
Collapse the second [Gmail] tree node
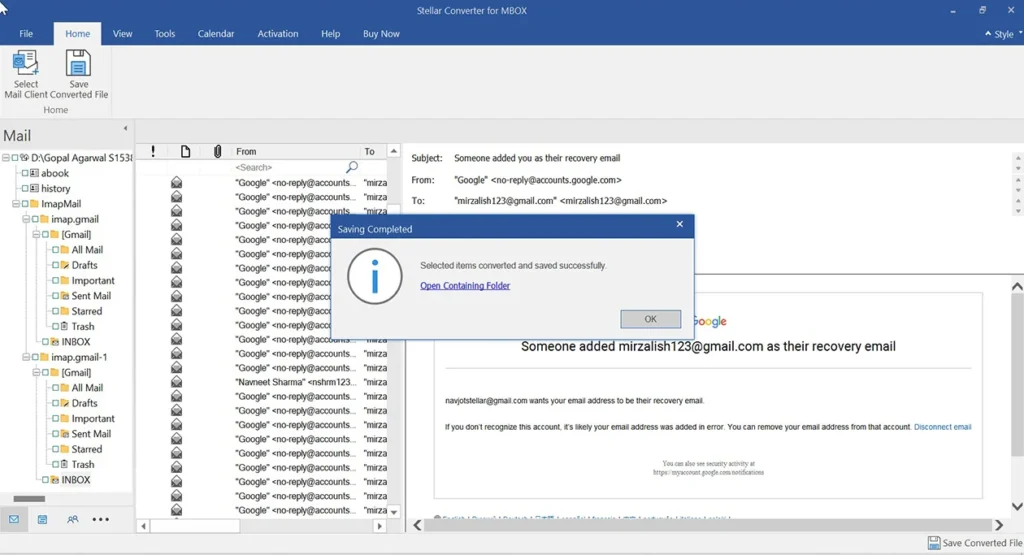click(x=37, y=372)
